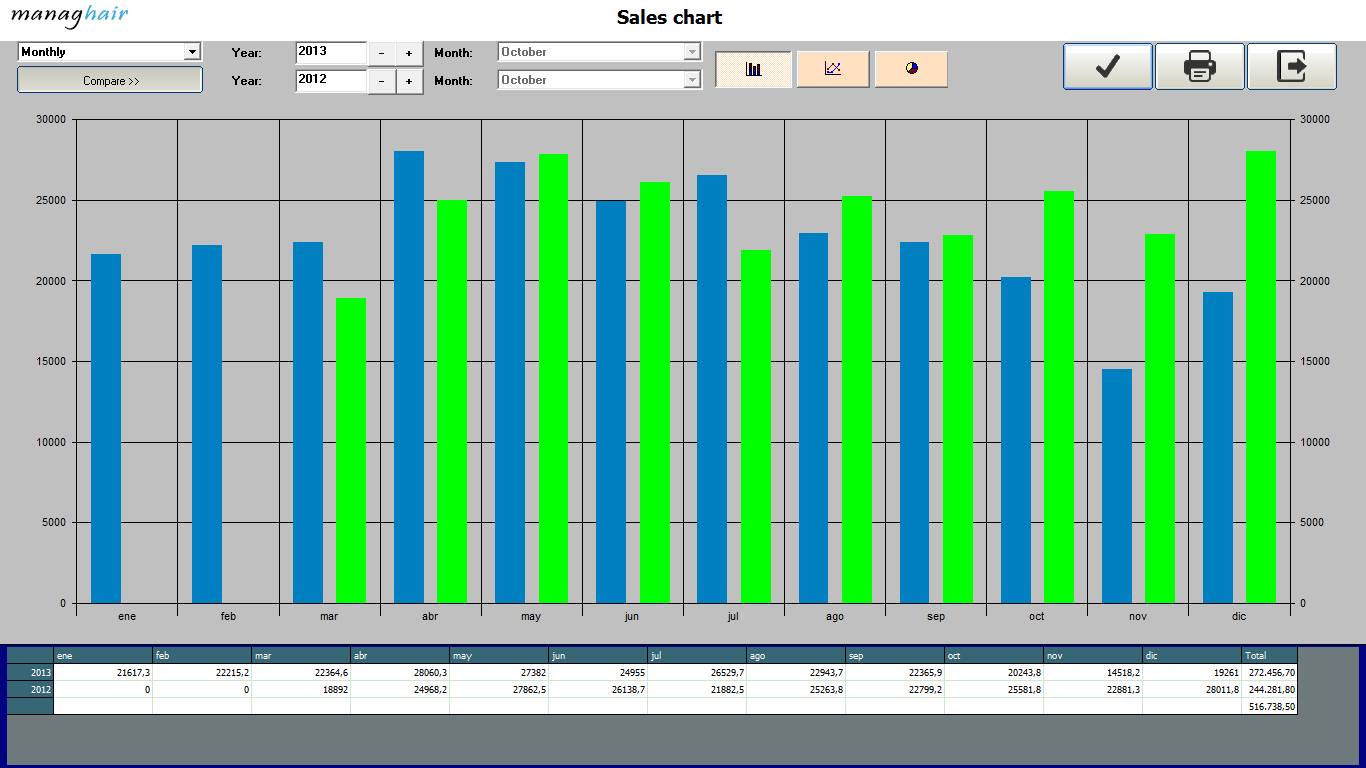Decrease the 2013 year value
Image resolution: width=1366 pixels, height=768 pixels.
point(382,53)
